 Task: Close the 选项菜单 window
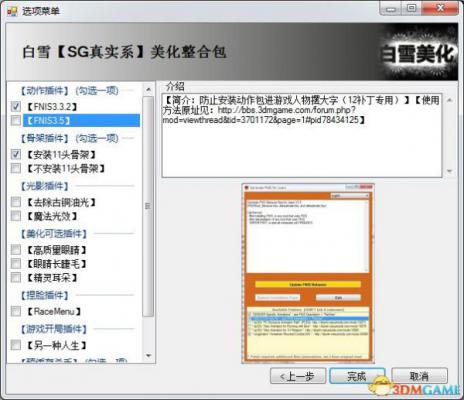(441, 8)
